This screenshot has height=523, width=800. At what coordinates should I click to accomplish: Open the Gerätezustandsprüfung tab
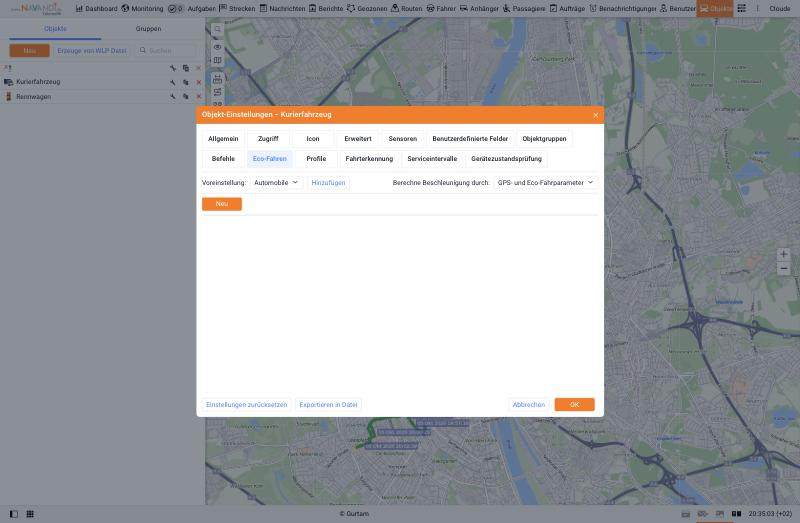pyautogui.click(x=506, y=159)
